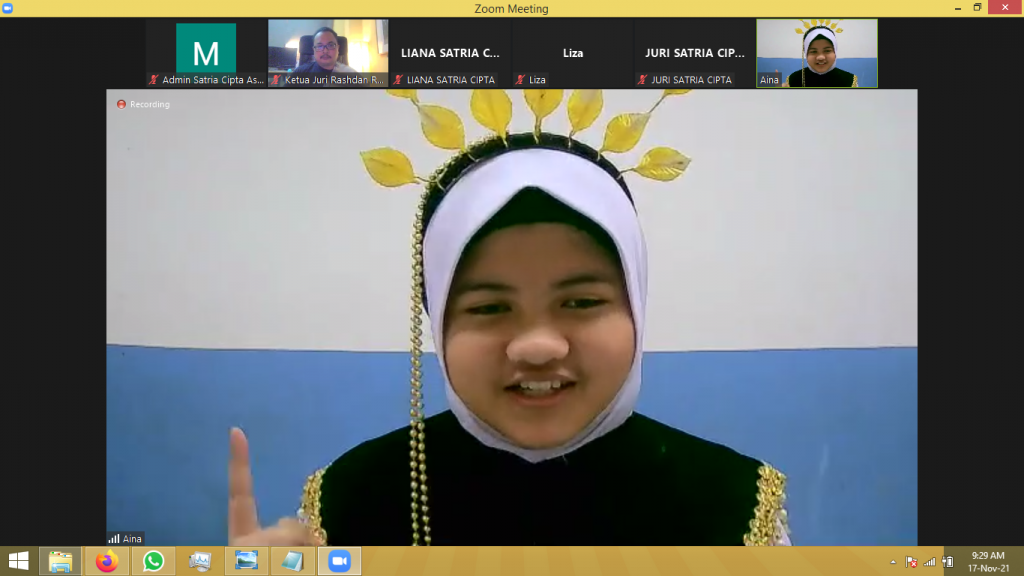Click the Zoom Meeting title bar text

click(512, 7)
